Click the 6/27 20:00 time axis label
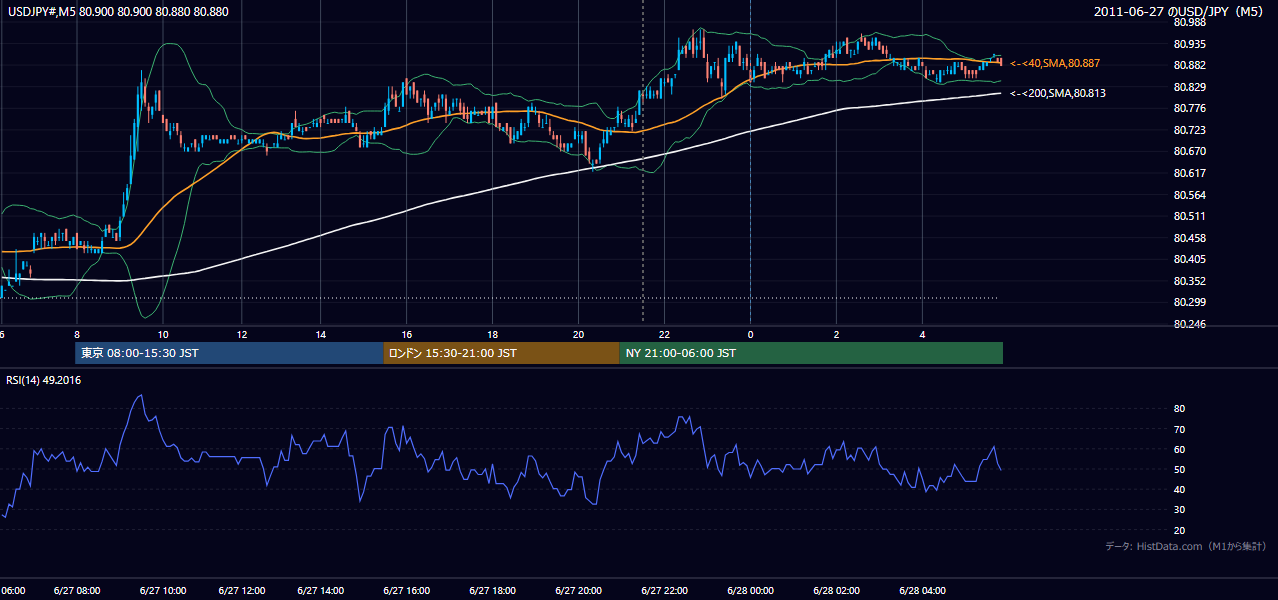 pos(578,590)
